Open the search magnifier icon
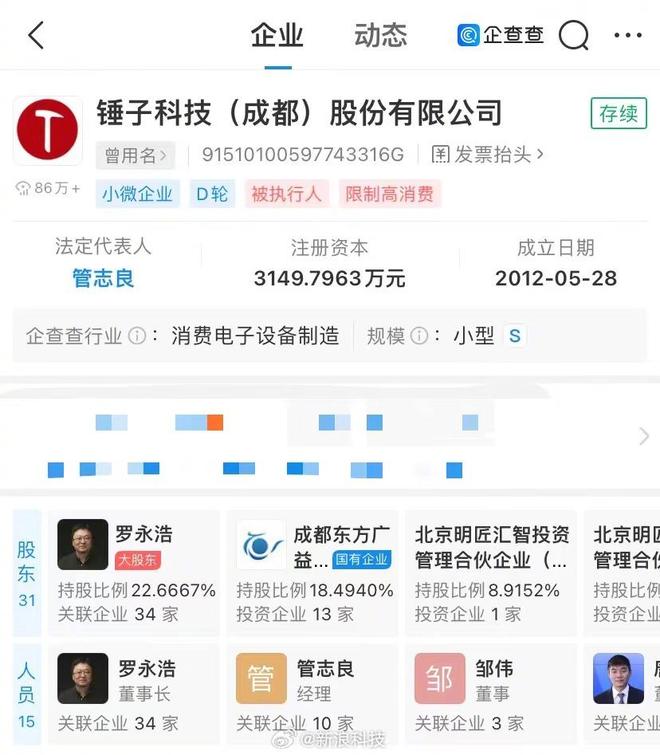 [574, 35]
